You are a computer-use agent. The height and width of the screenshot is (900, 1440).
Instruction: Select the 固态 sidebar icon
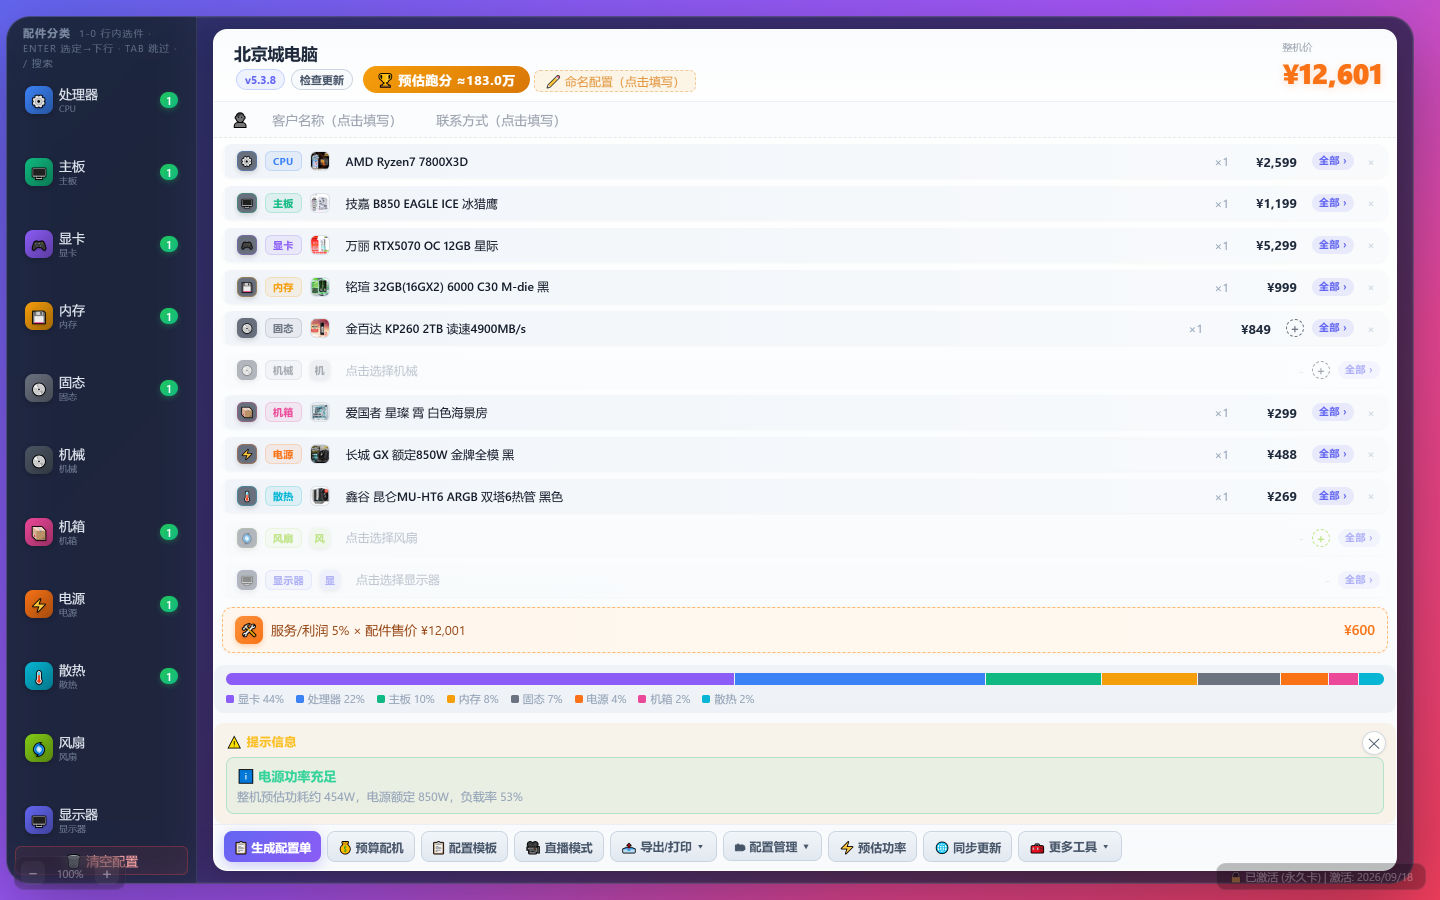point(39,389)
